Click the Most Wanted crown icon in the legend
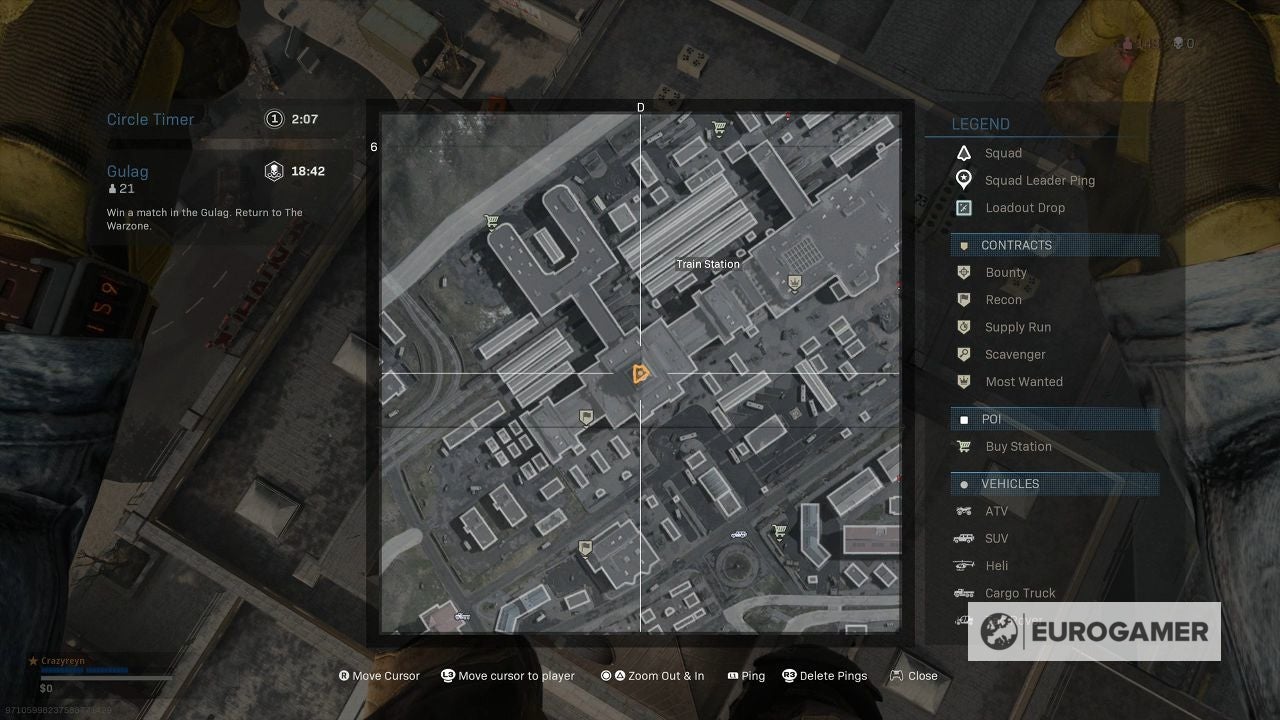Image resolution: width=1280 pixels, height=720 pixels. point(964,381)
